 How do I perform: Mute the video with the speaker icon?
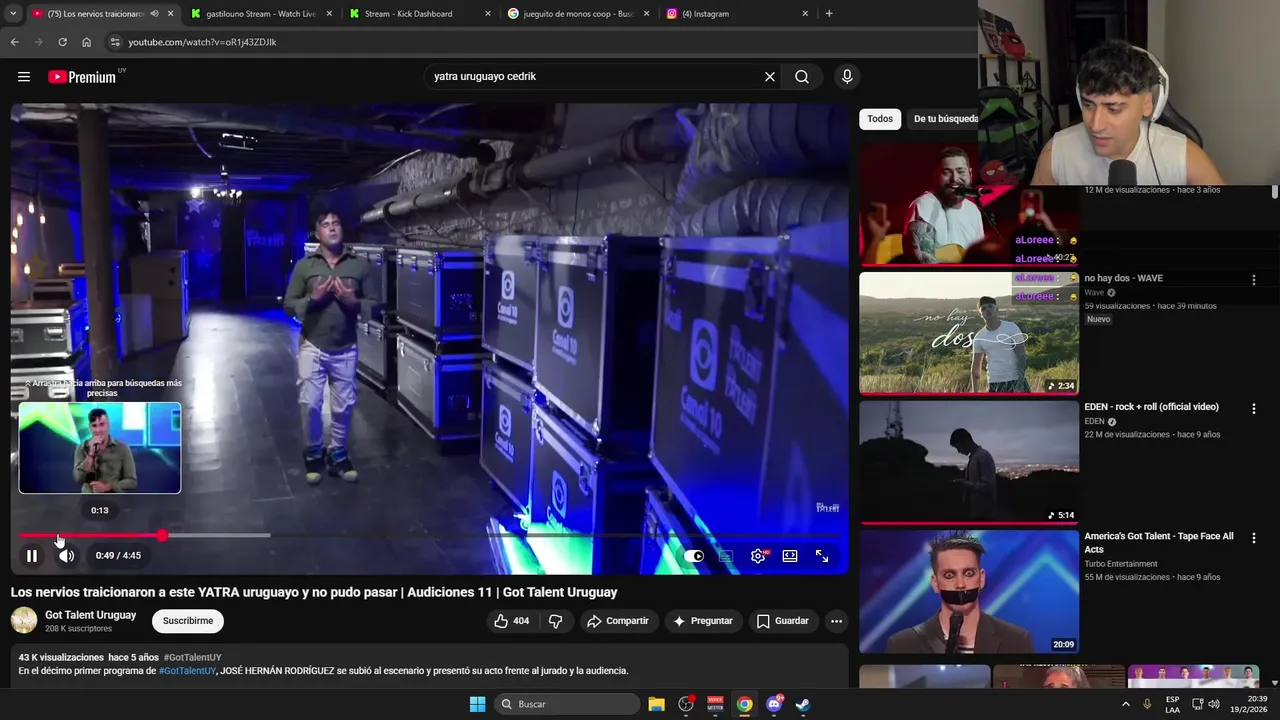(66, 556)
